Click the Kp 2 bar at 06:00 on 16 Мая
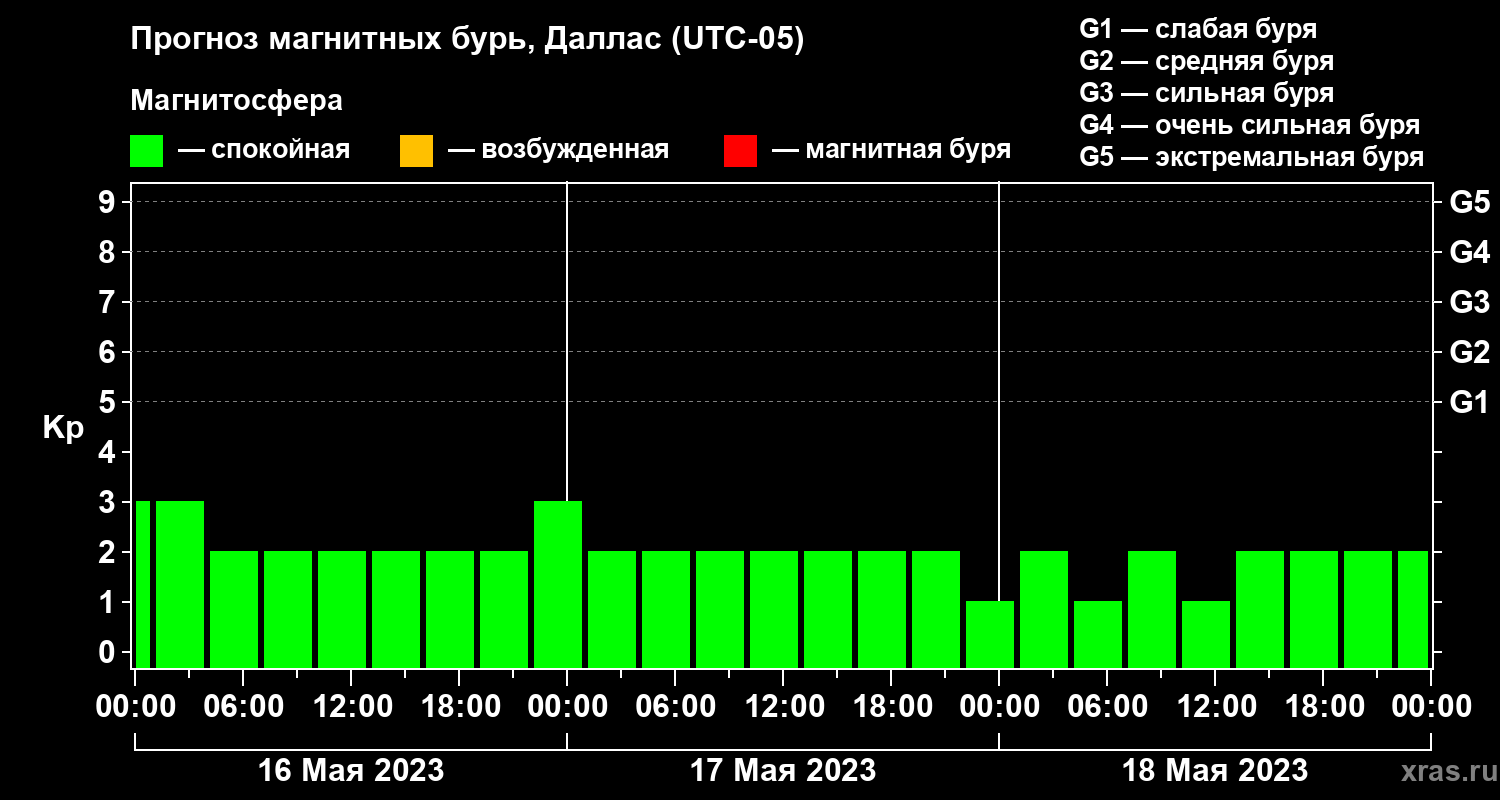This screenshot has height=800, width=1500. (234, 609)
